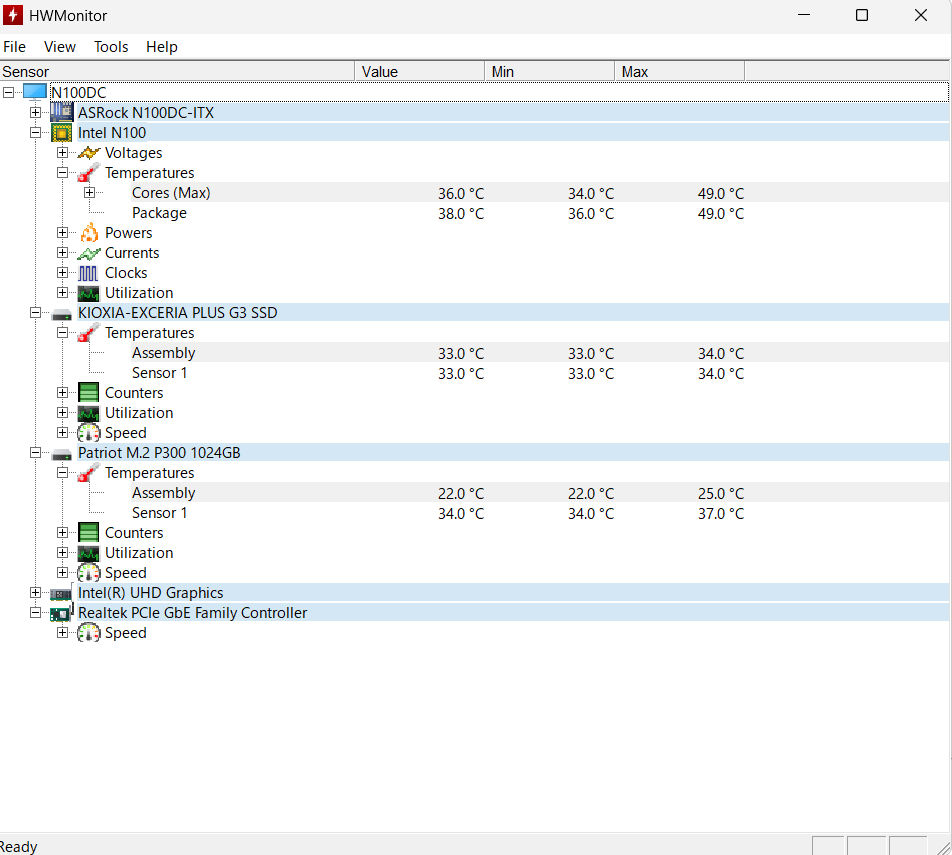
Task: Open the Tools menu
Action: (111, 47)
